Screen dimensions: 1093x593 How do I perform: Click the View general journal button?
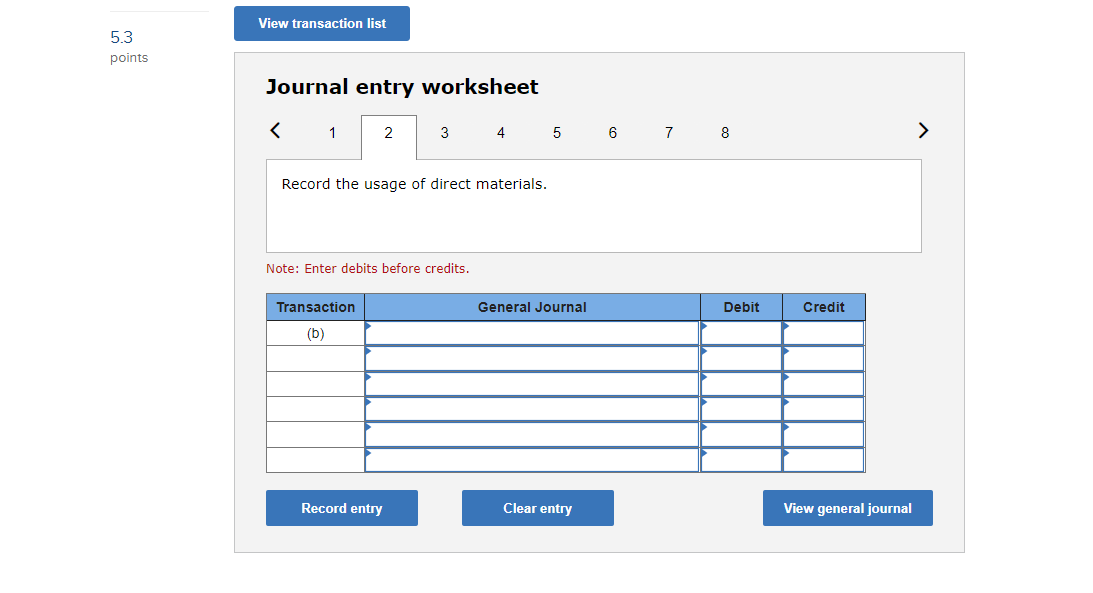point(847,508)
